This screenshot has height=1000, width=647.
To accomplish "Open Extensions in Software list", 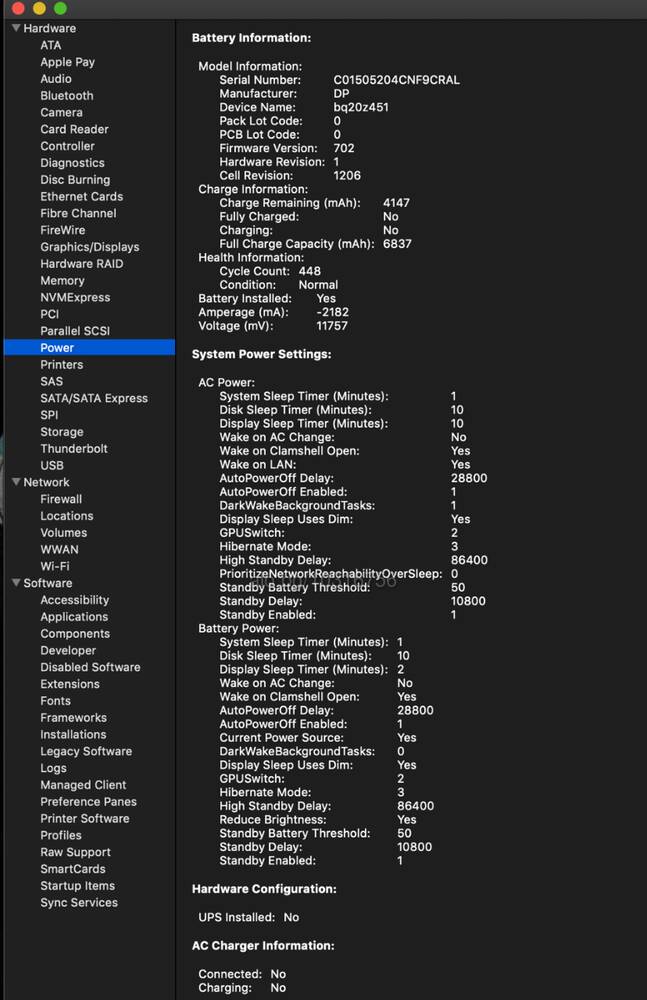I will click(70, 684).
